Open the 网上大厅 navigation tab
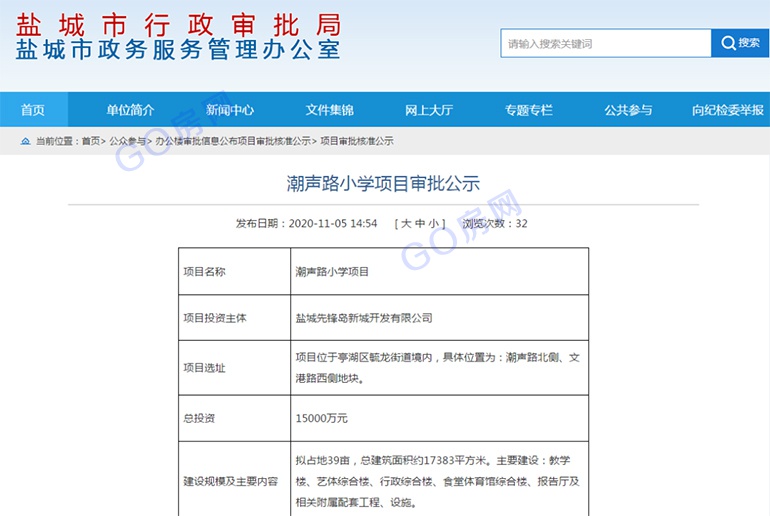 click(x=429, y=109)
